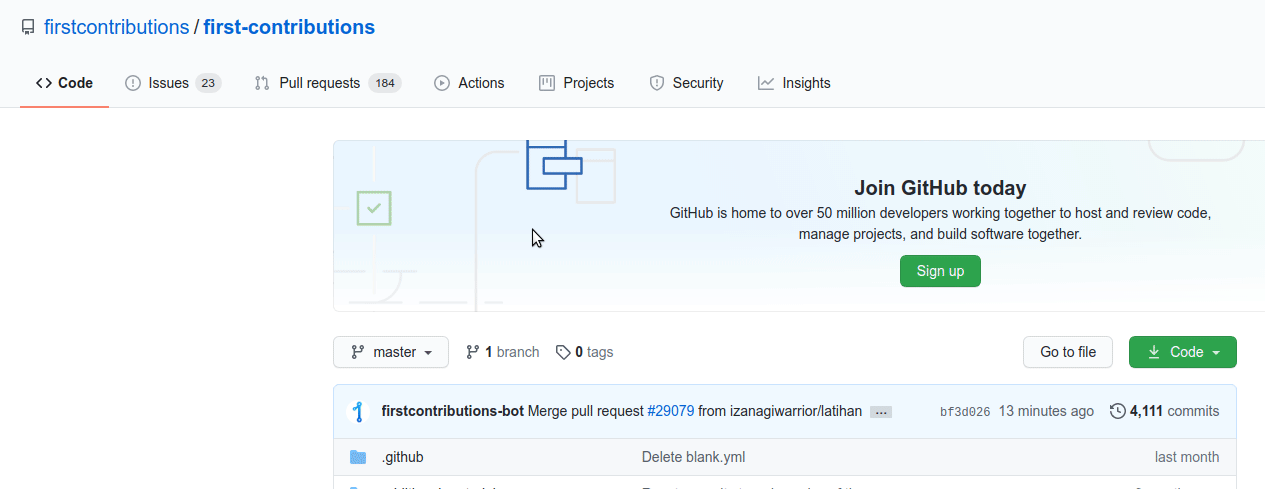This screenshot has width=1265, height=489.
Task: Open the first-contributions repository link
Action: (289, 27)
